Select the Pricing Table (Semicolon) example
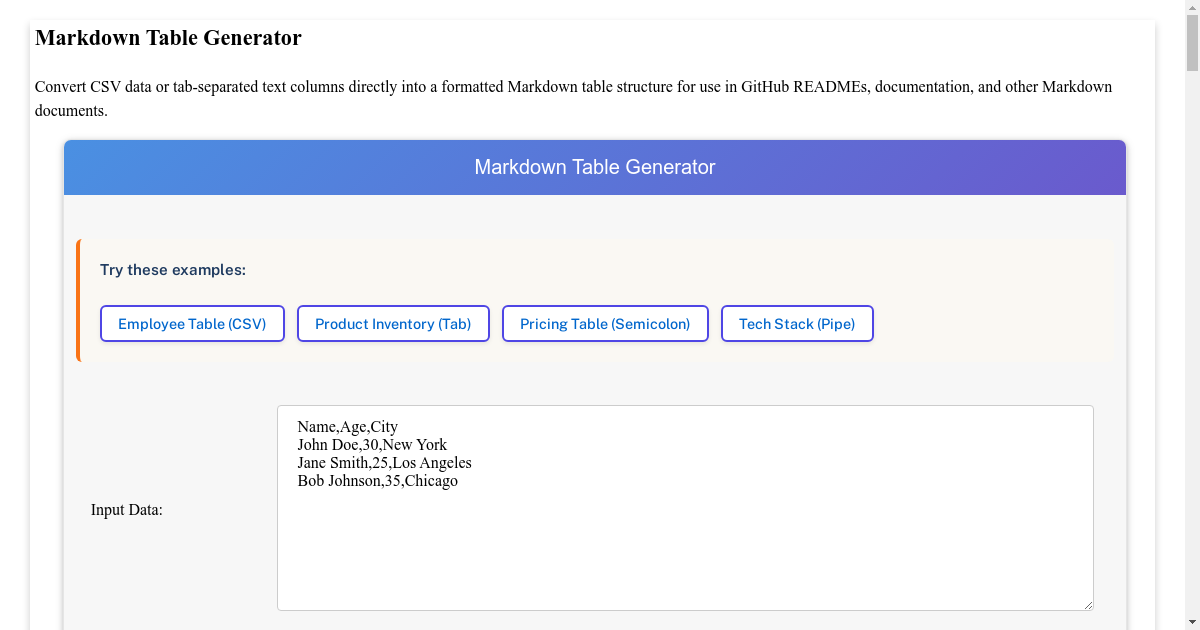This screenshot has width=1200, height=630. 605,324
